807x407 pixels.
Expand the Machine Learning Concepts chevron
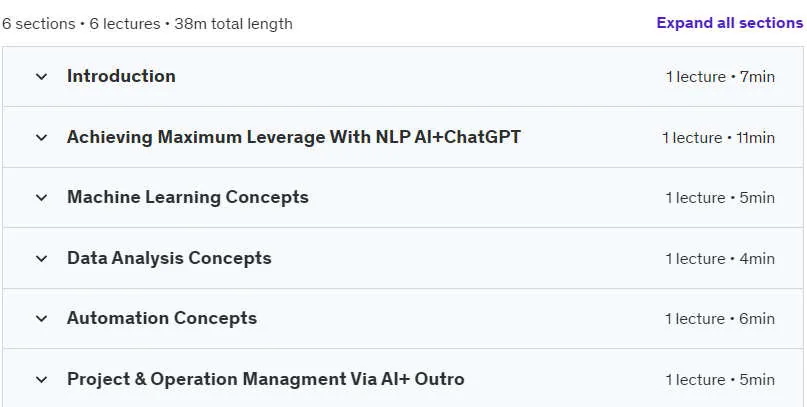coord(41,198)
